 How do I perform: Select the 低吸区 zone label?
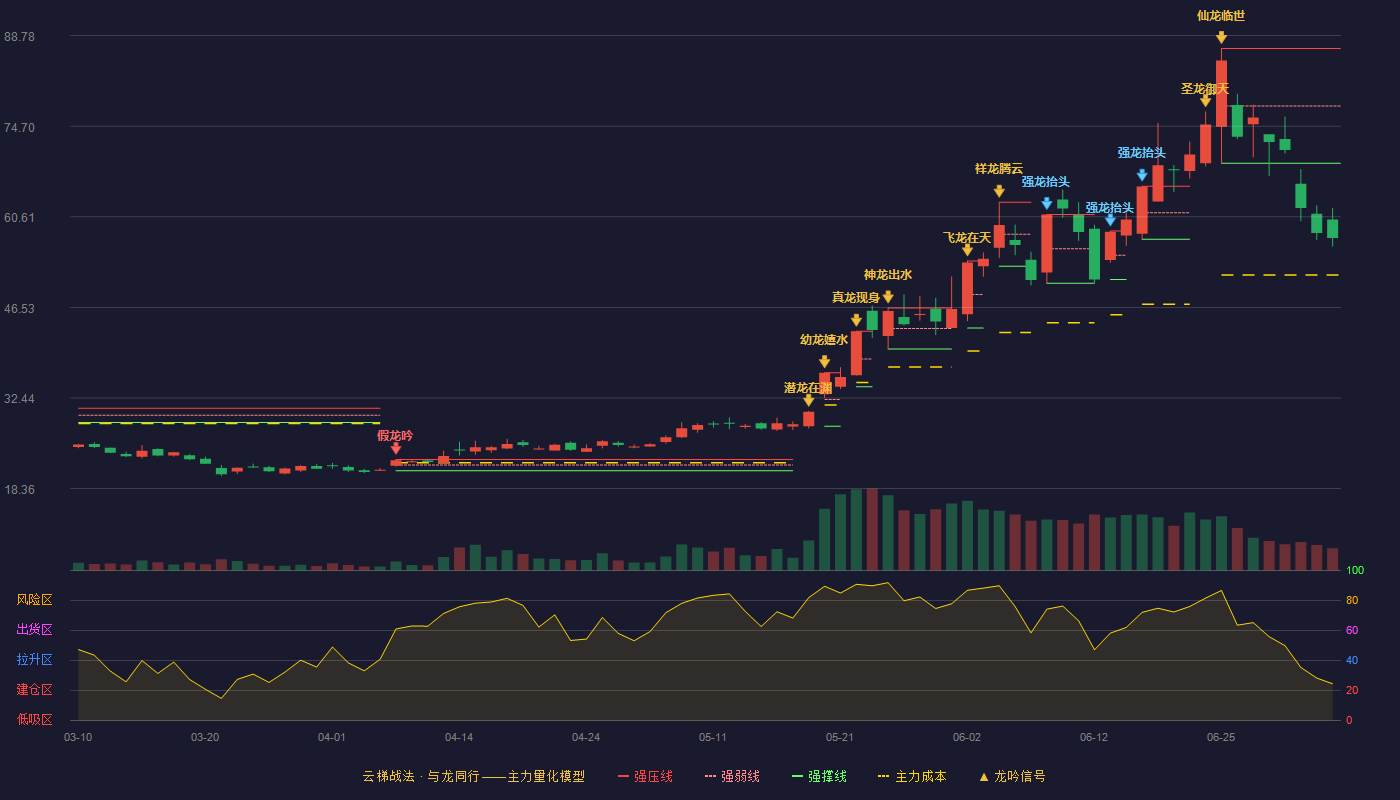click(34, 720)
